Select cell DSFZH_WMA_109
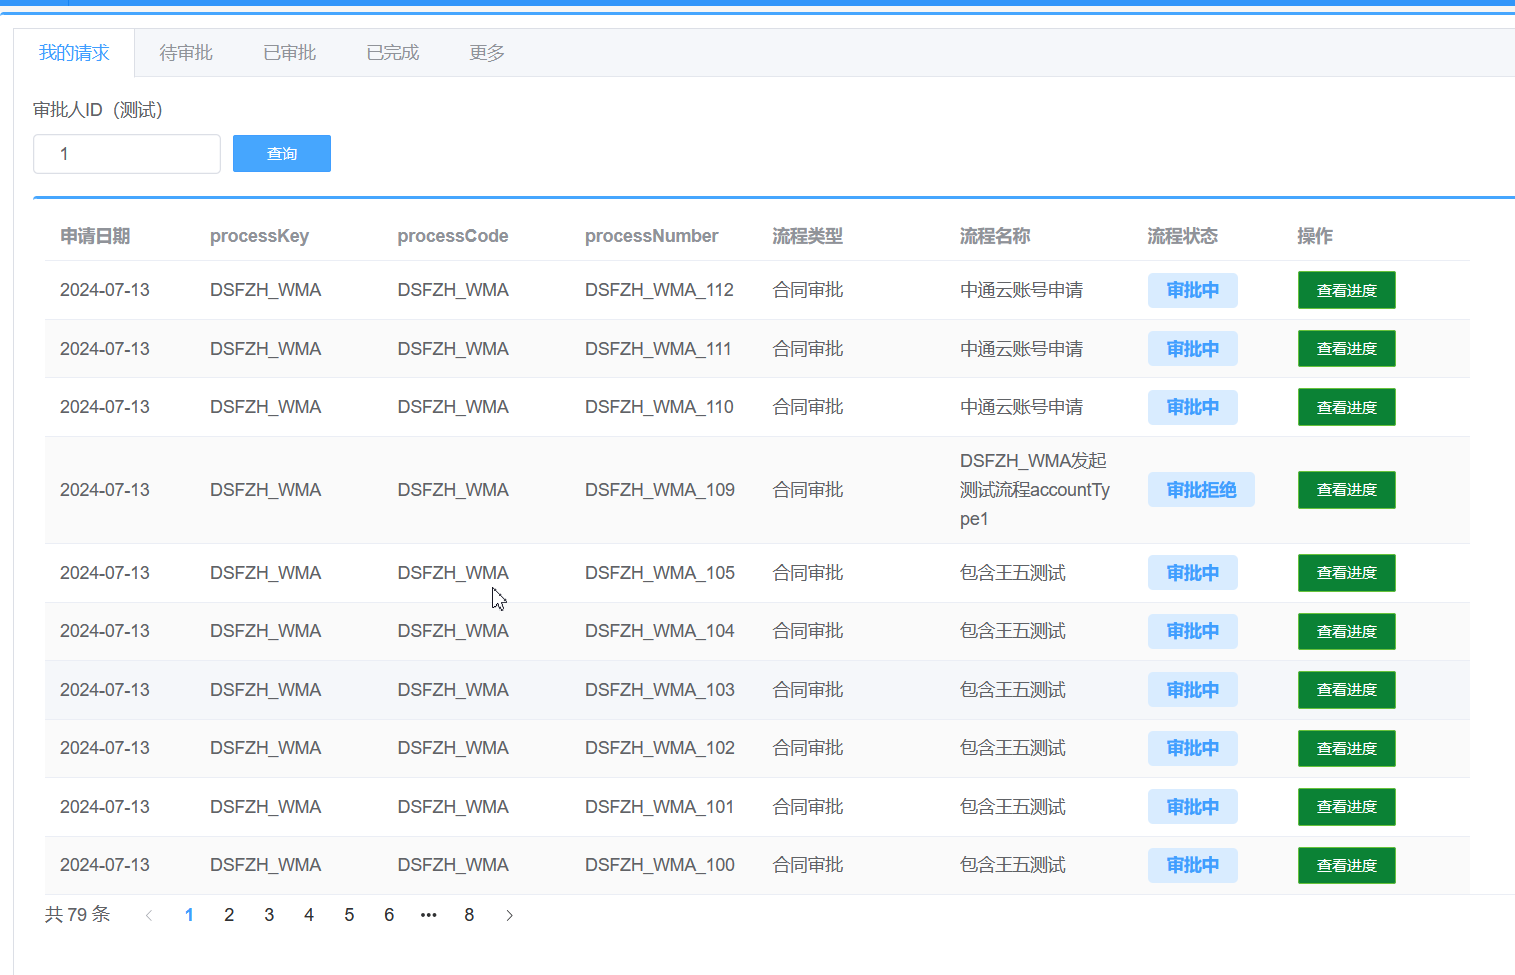 660,490
